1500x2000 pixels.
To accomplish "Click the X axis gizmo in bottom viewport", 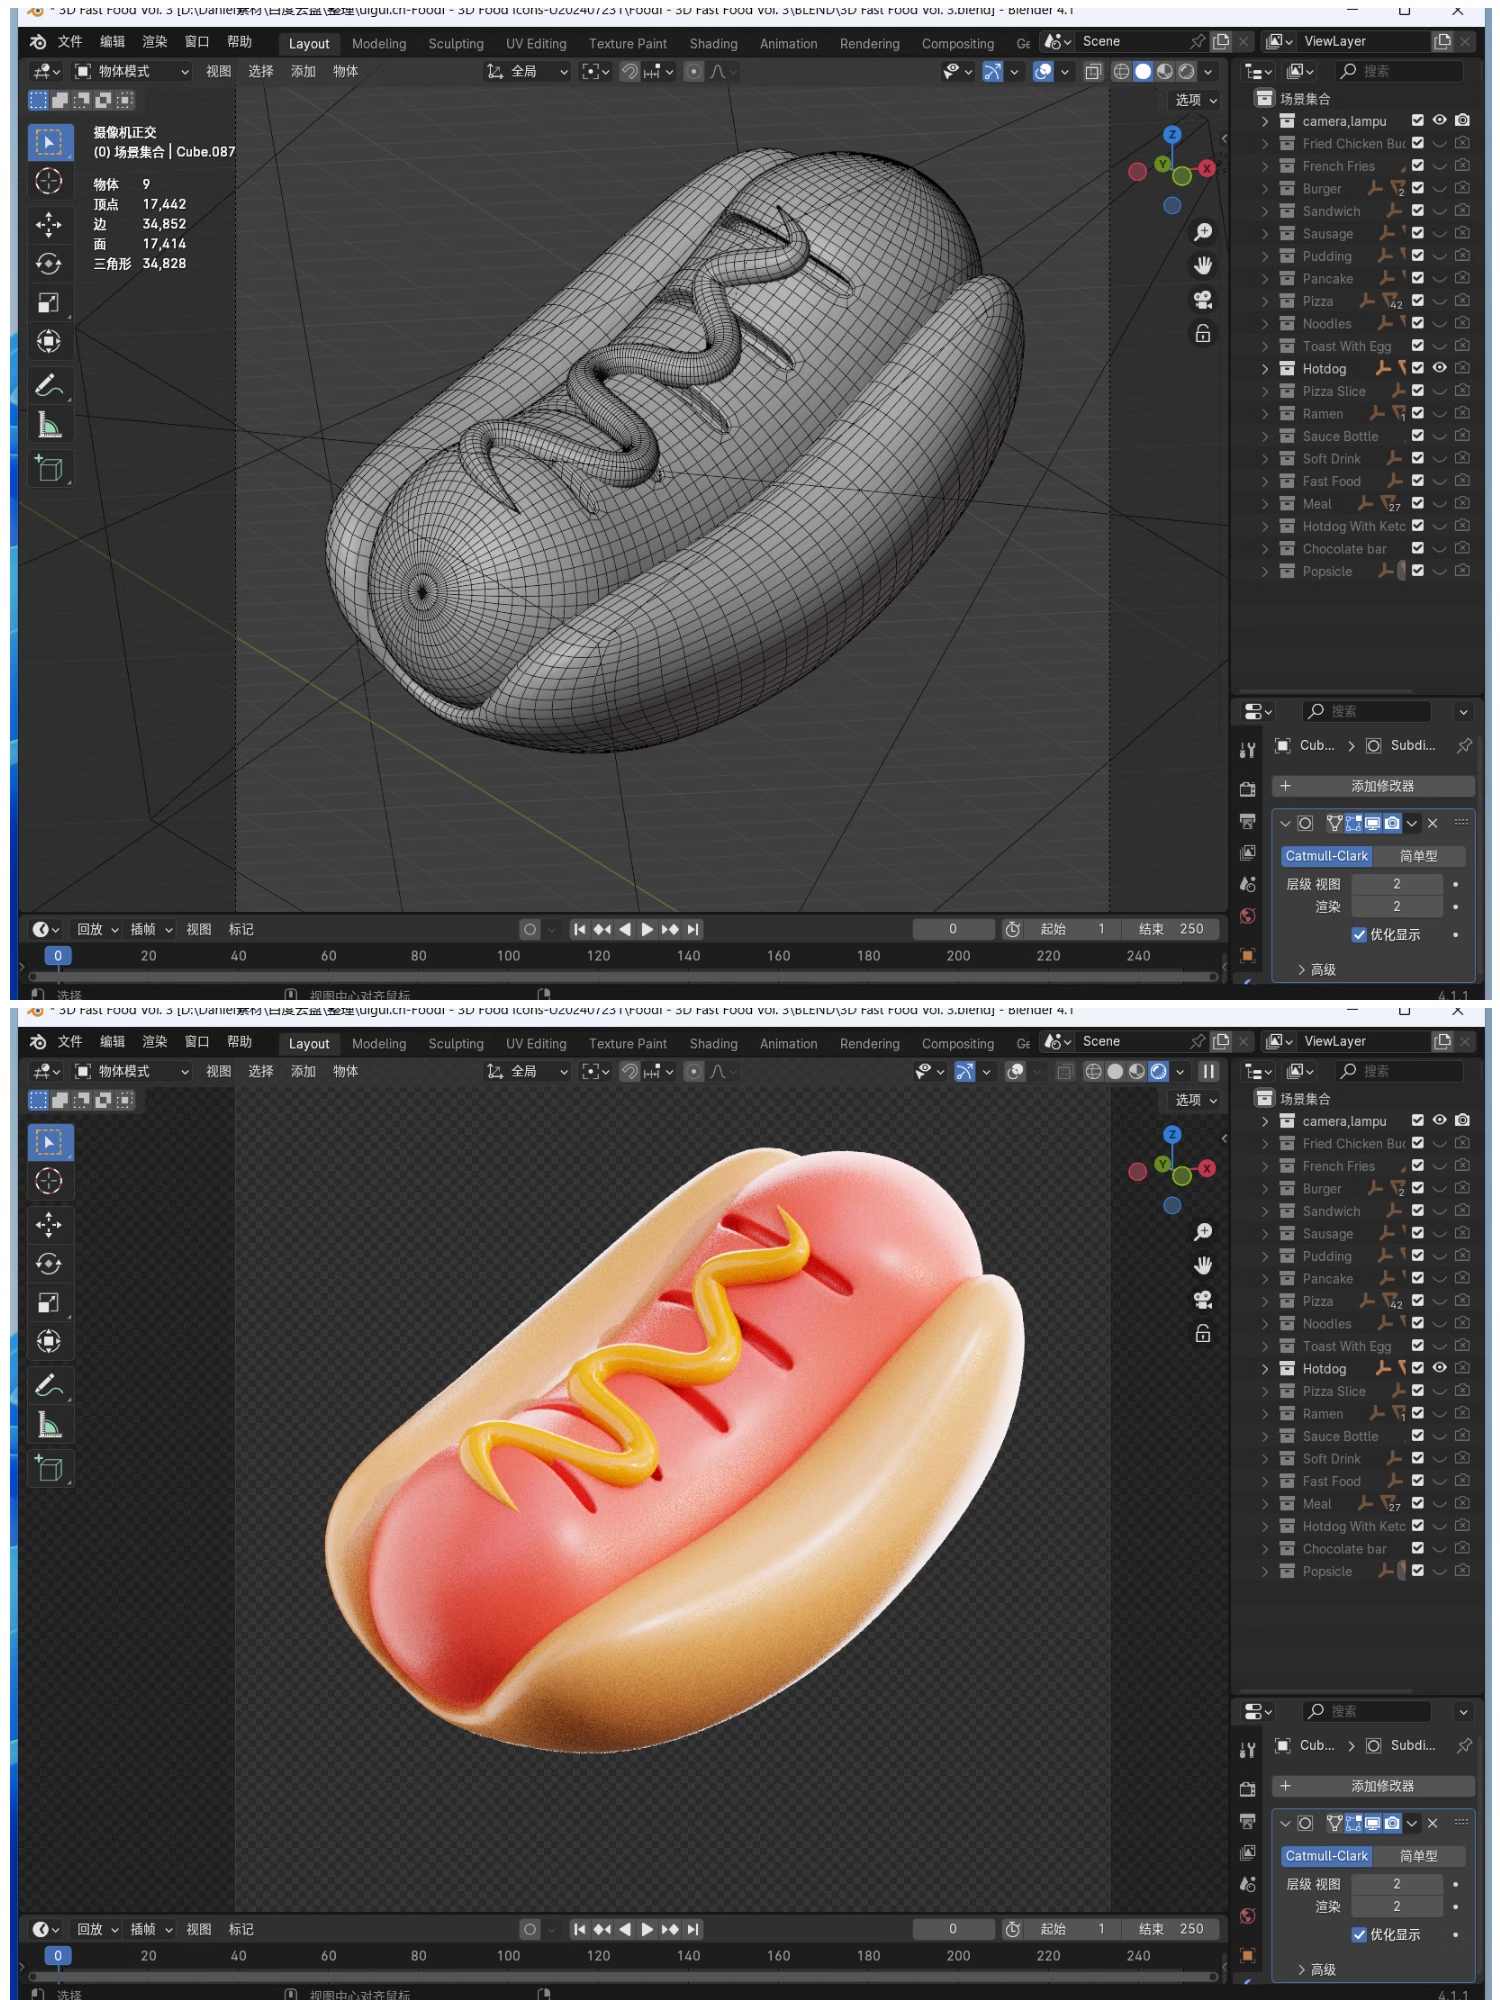I will click(1207, 1168).
